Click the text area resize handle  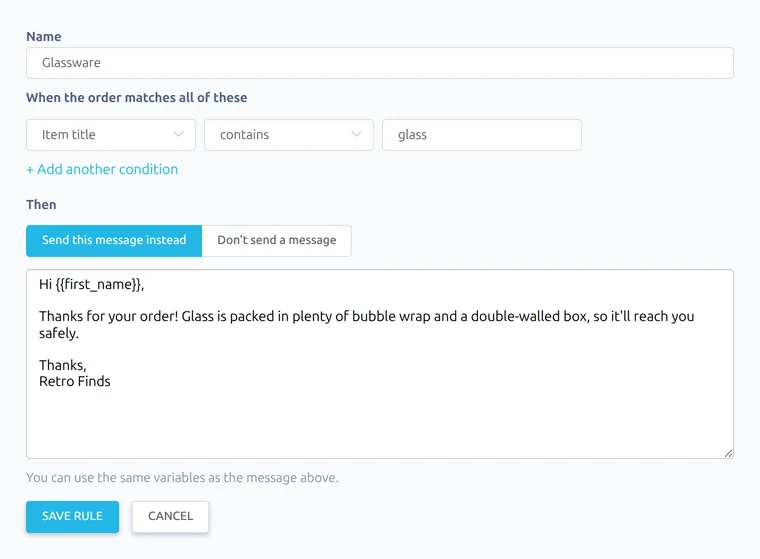[x=728, y=453]
